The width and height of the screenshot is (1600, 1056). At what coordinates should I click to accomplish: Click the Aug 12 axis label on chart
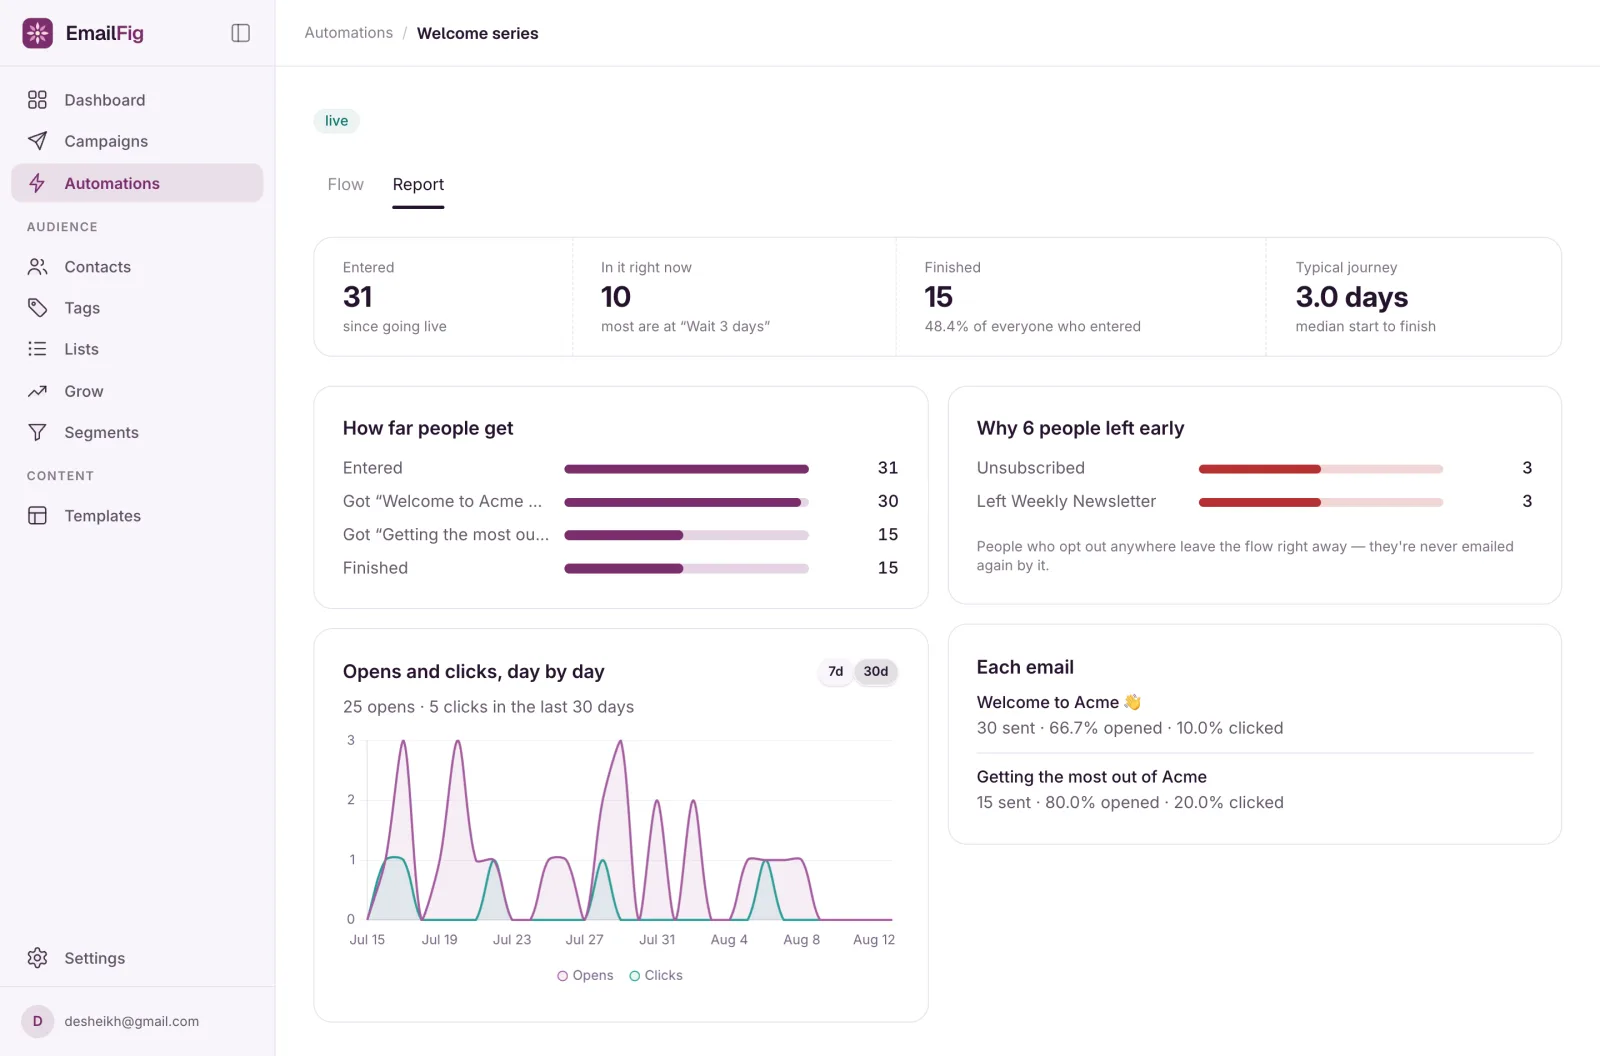coord(874,940)
